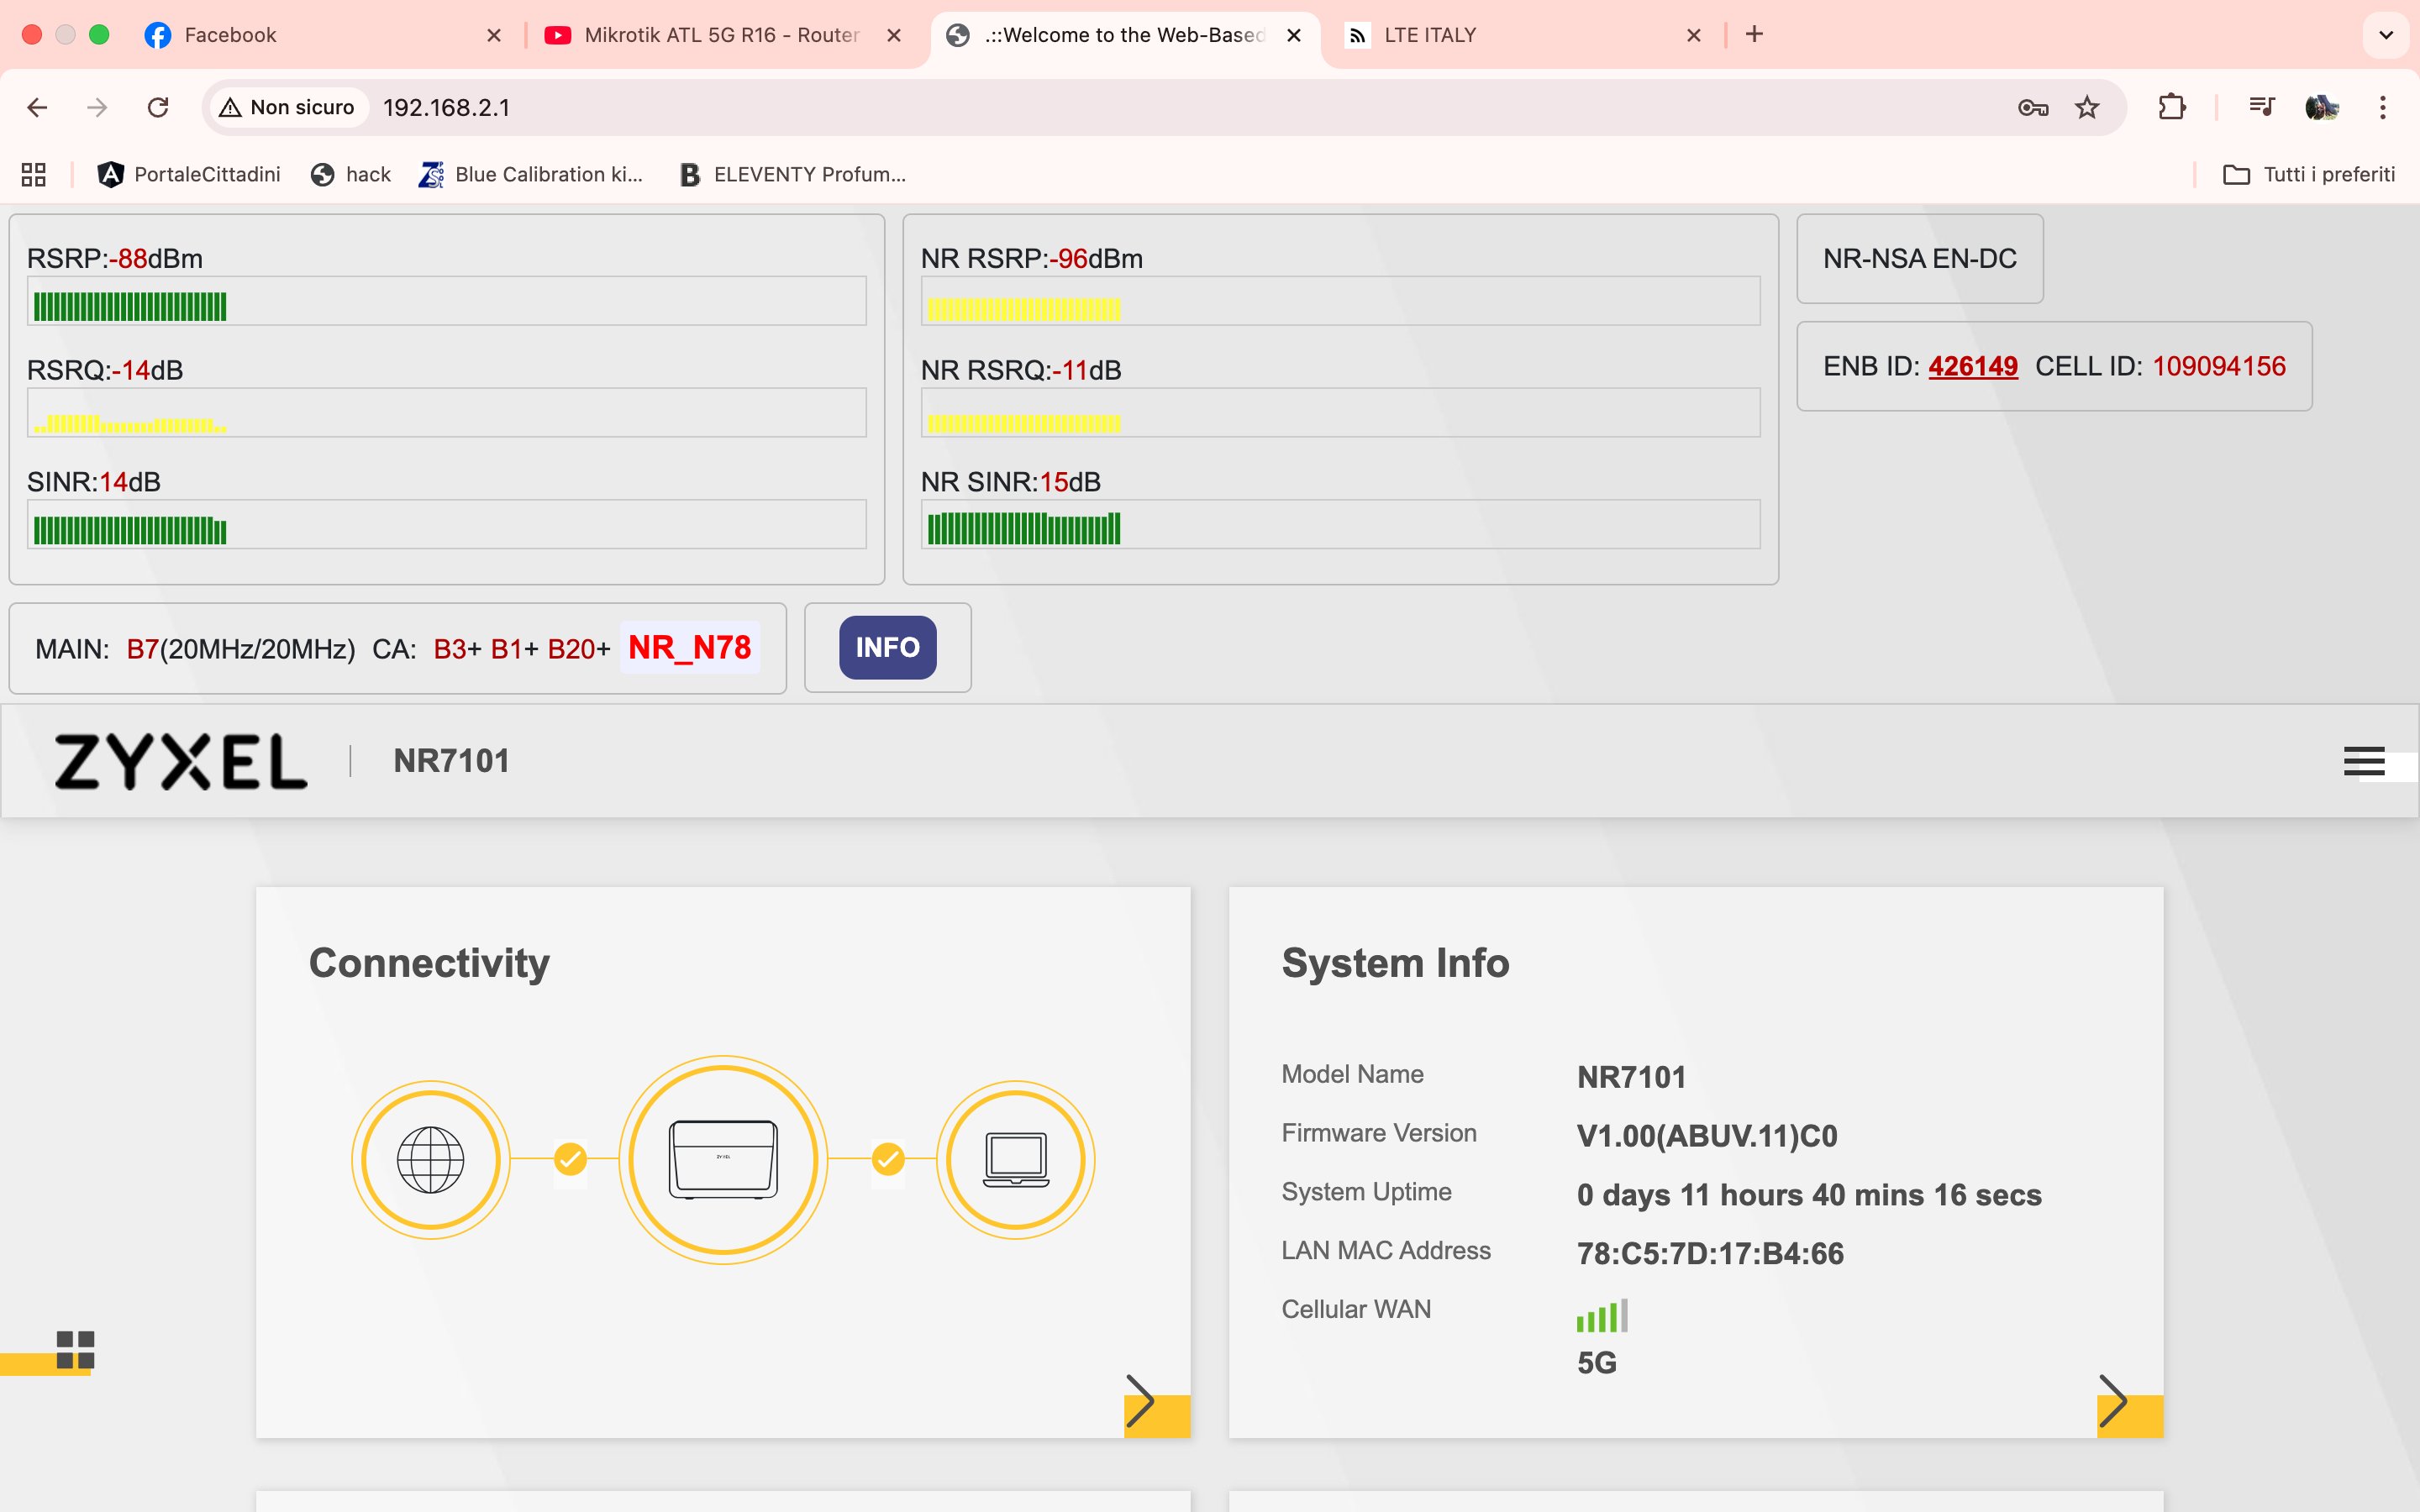Viewport: 2420px width, 1512px height.
Task: Open the browser extensions puzzle icon
Action: click(x=2171, y=107)
